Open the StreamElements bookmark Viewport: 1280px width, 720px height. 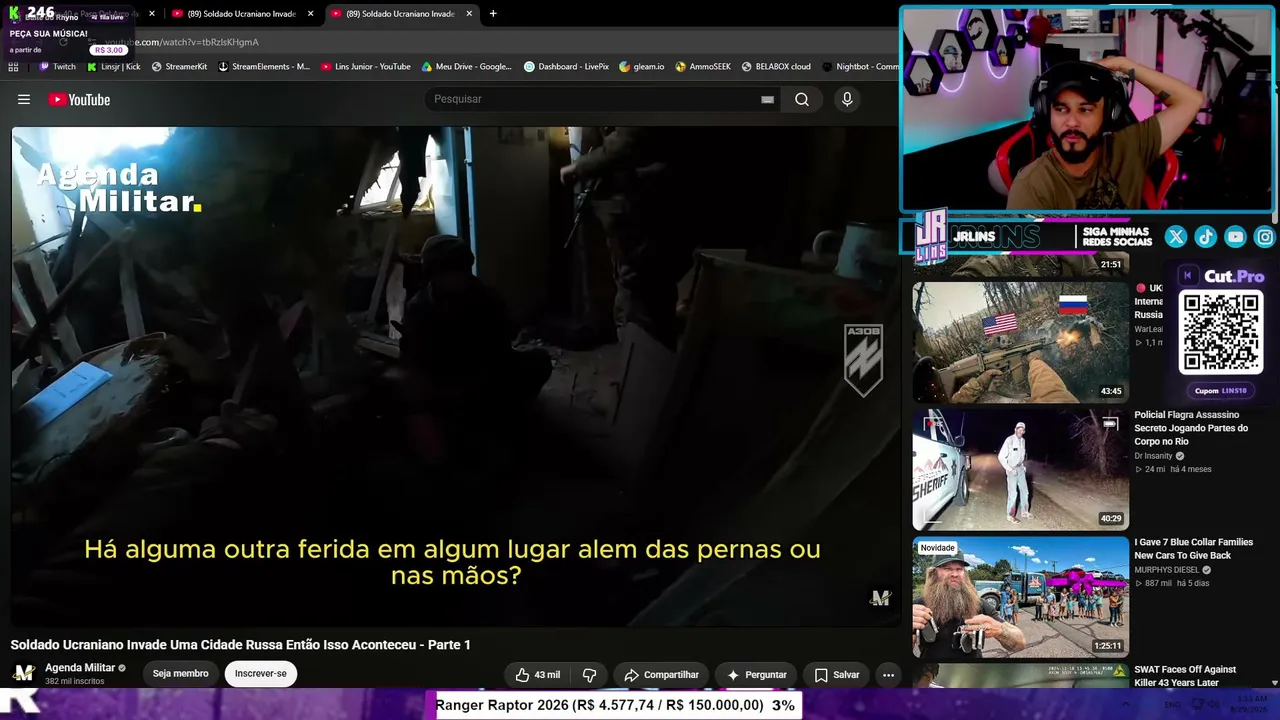click(264, 67)
